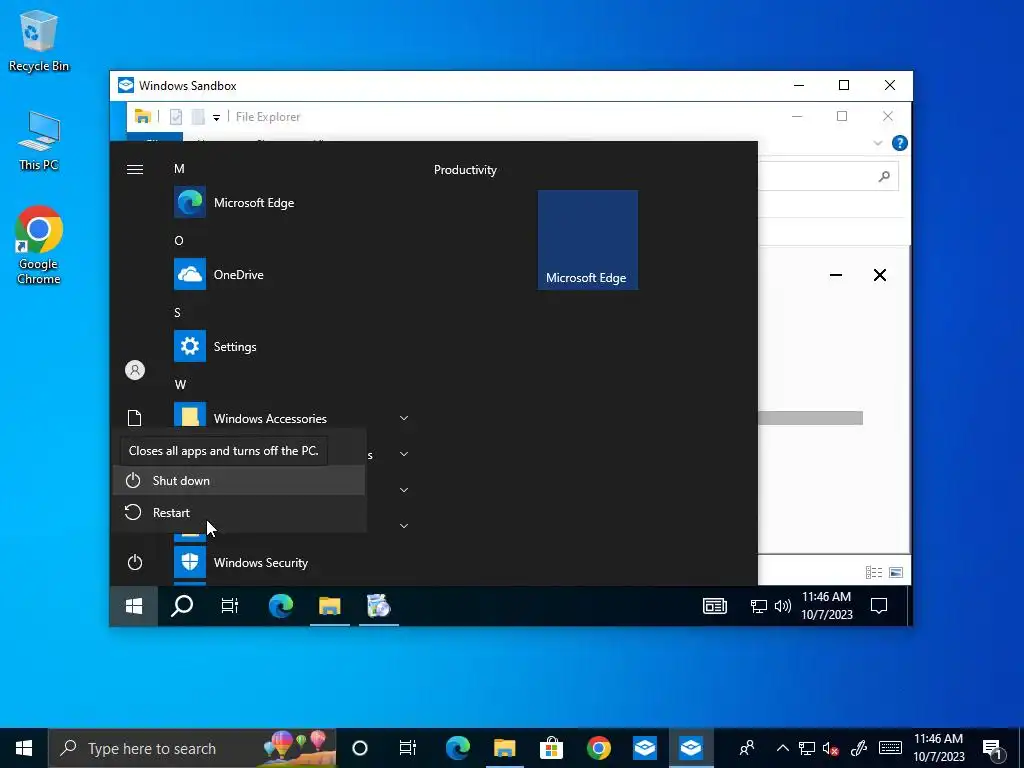Viewport: 1024px width, 768px height.
Task: Click the sandbox Start button
Action: click(x=134, y=607)
